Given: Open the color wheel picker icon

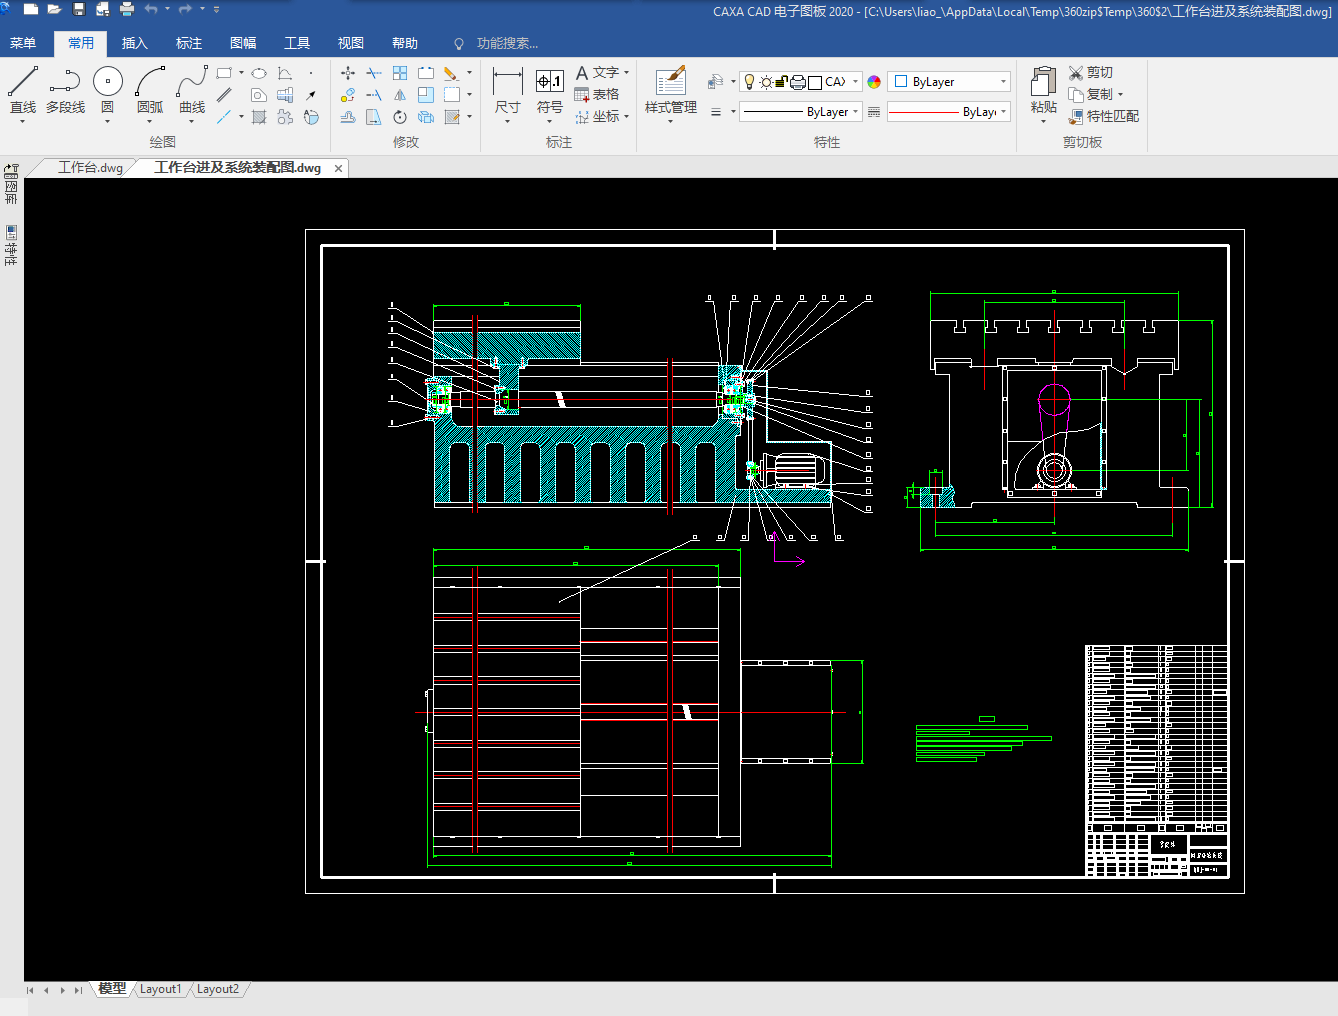Looking at the screenshot, I should 874,82.
